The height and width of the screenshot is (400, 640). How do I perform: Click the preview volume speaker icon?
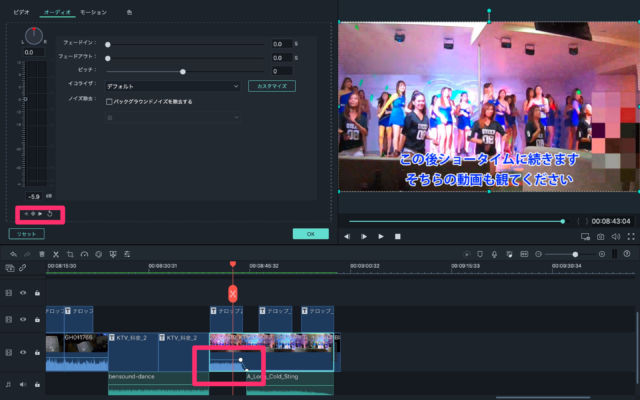pos(616,236)
